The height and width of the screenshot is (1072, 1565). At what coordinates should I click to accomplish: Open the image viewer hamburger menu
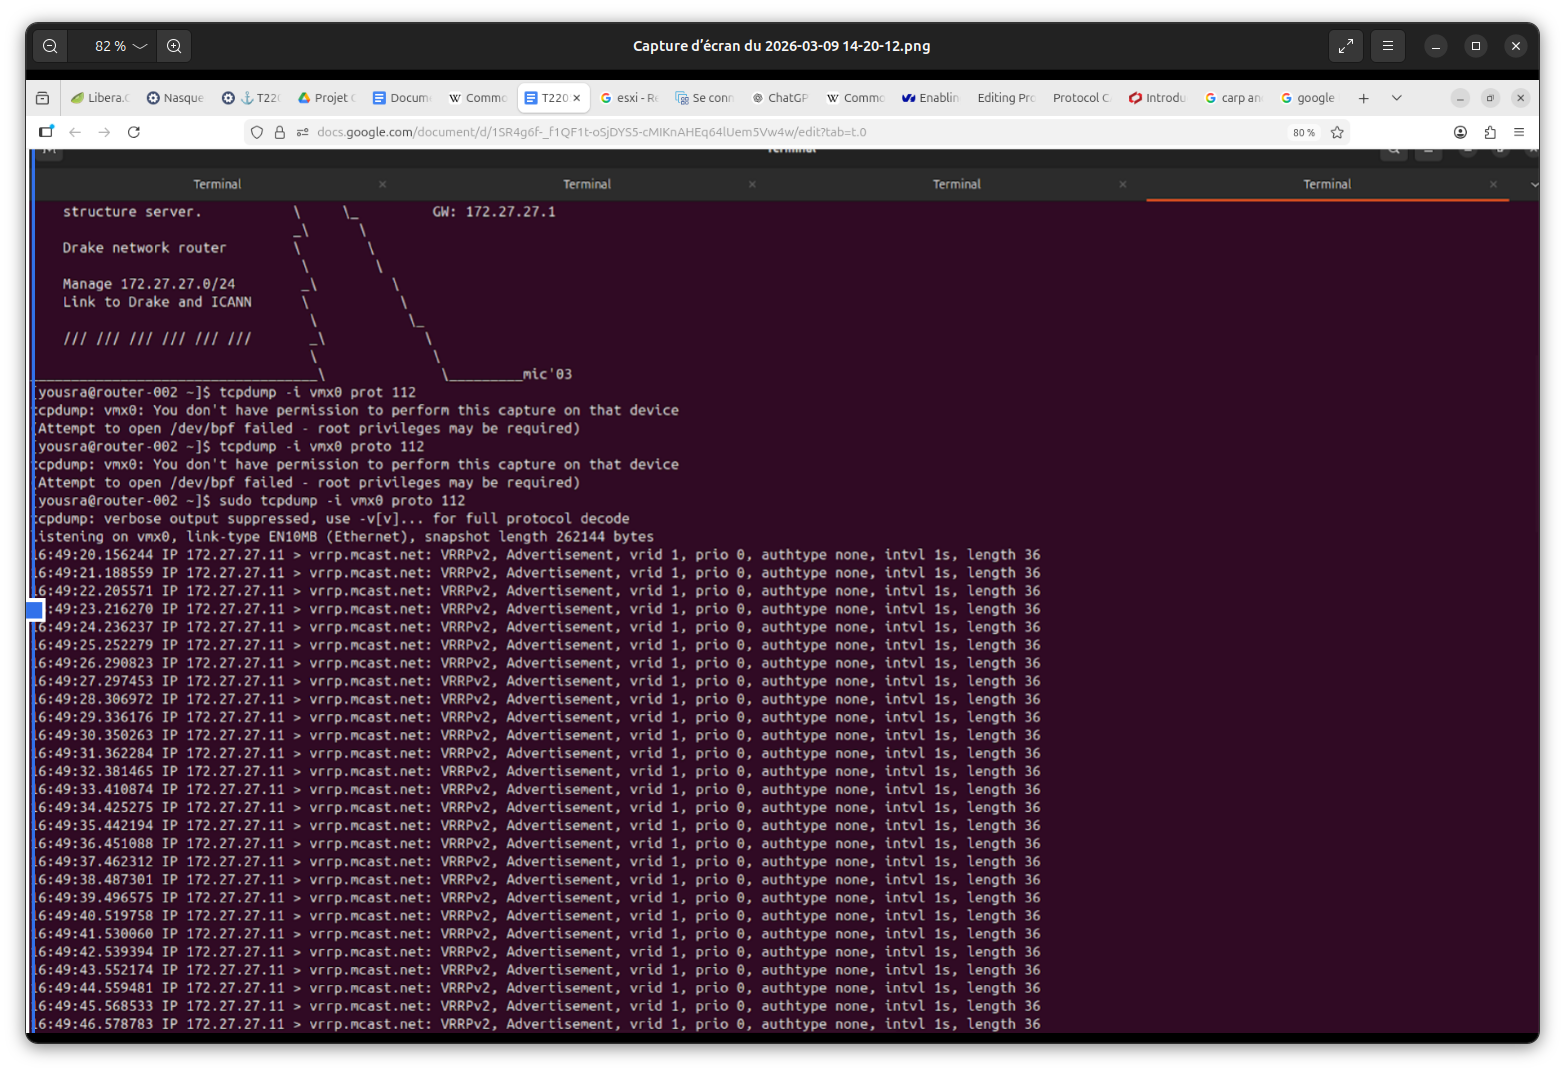tap(1388, 46)
